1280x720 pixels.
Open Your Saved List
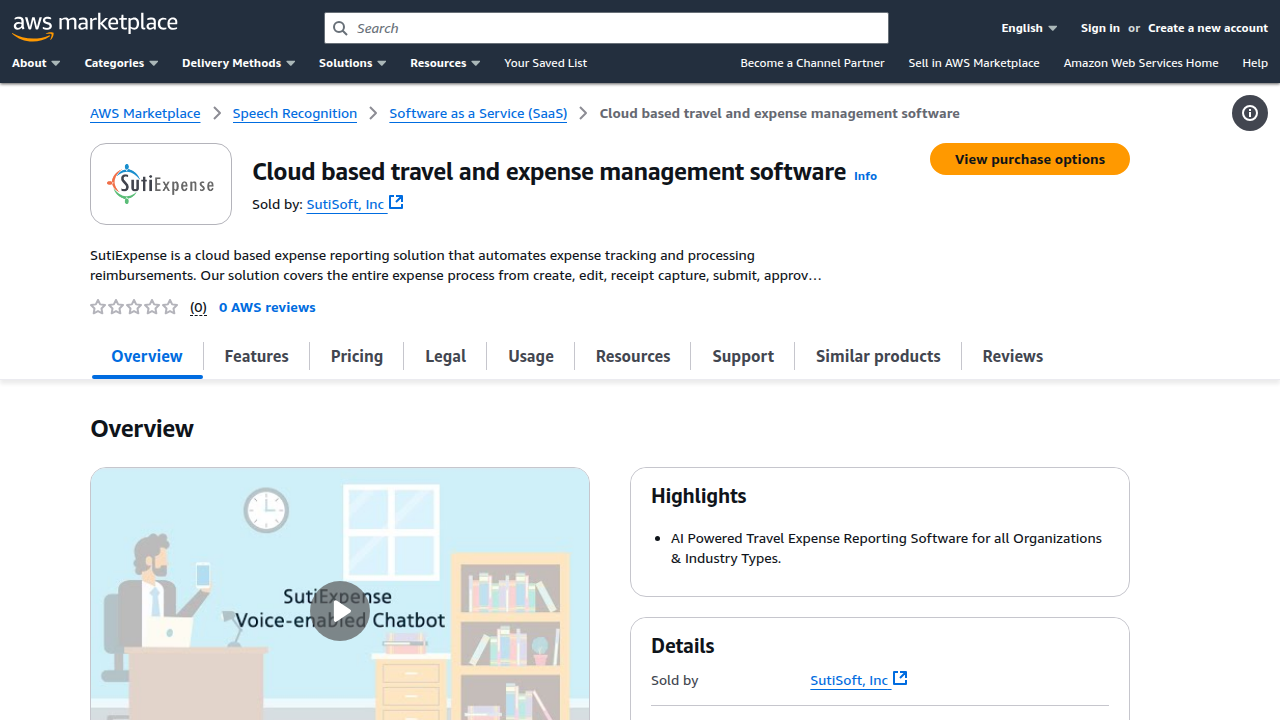545,63
